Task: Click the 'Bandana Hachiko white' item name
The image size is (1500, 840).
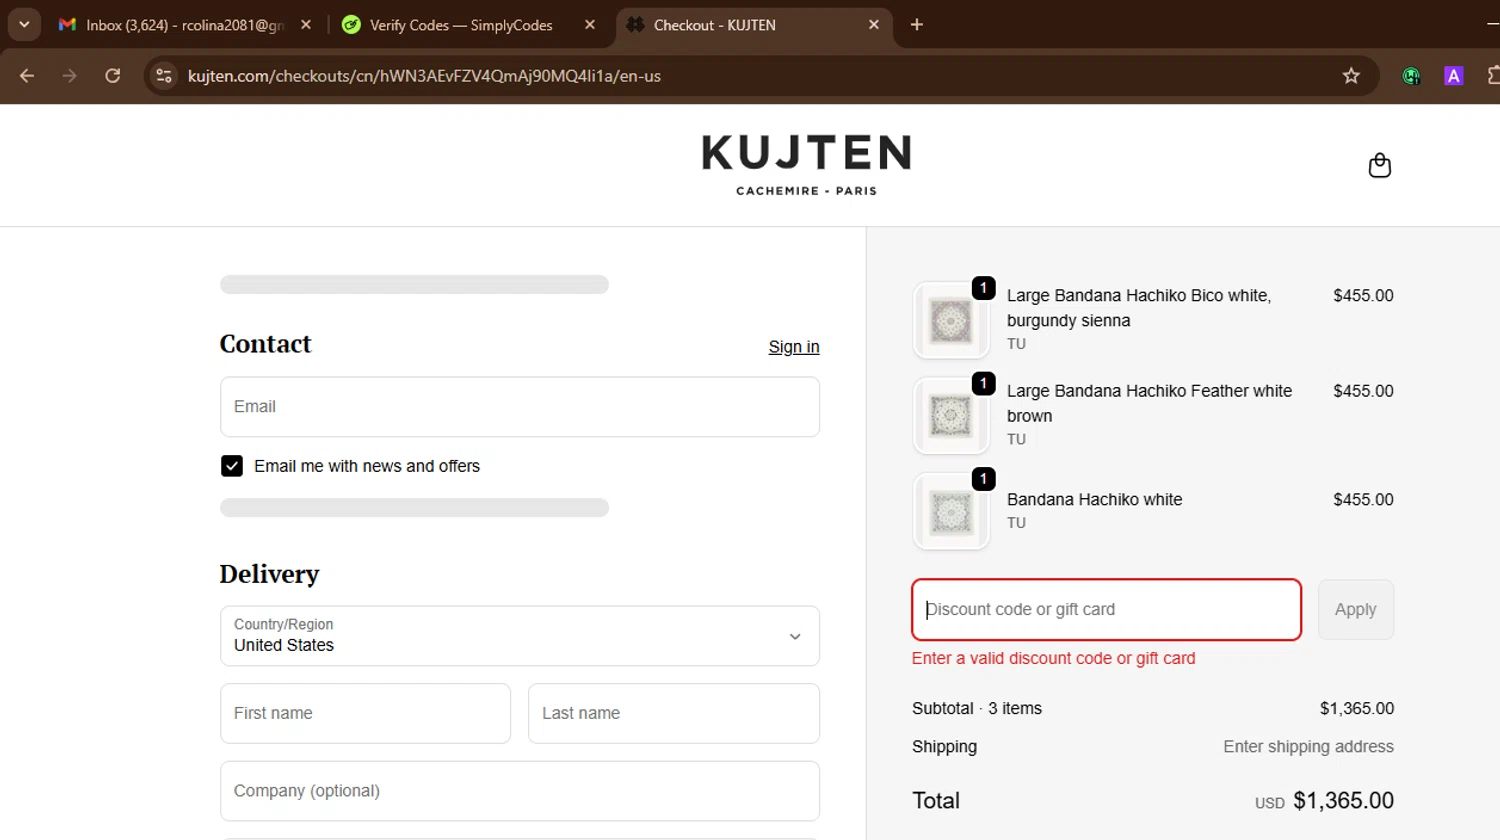Action: (x=1094, y=499)
